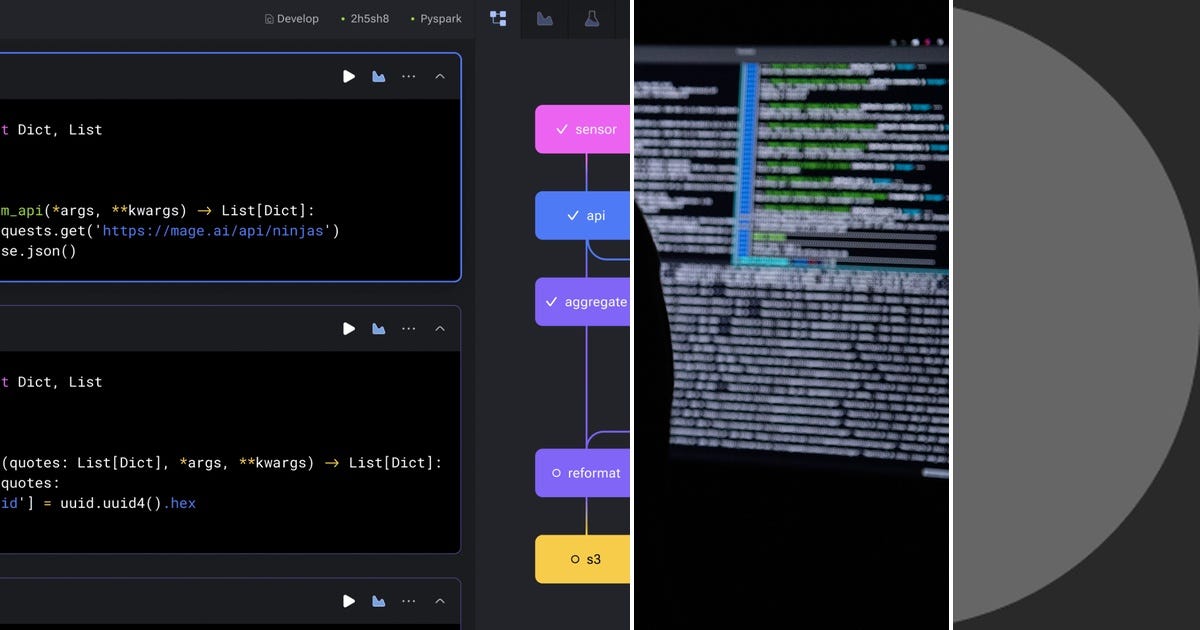Toggle the aggregate block checkmark
The image size is (1200, 630).
[x=551, y=301]
